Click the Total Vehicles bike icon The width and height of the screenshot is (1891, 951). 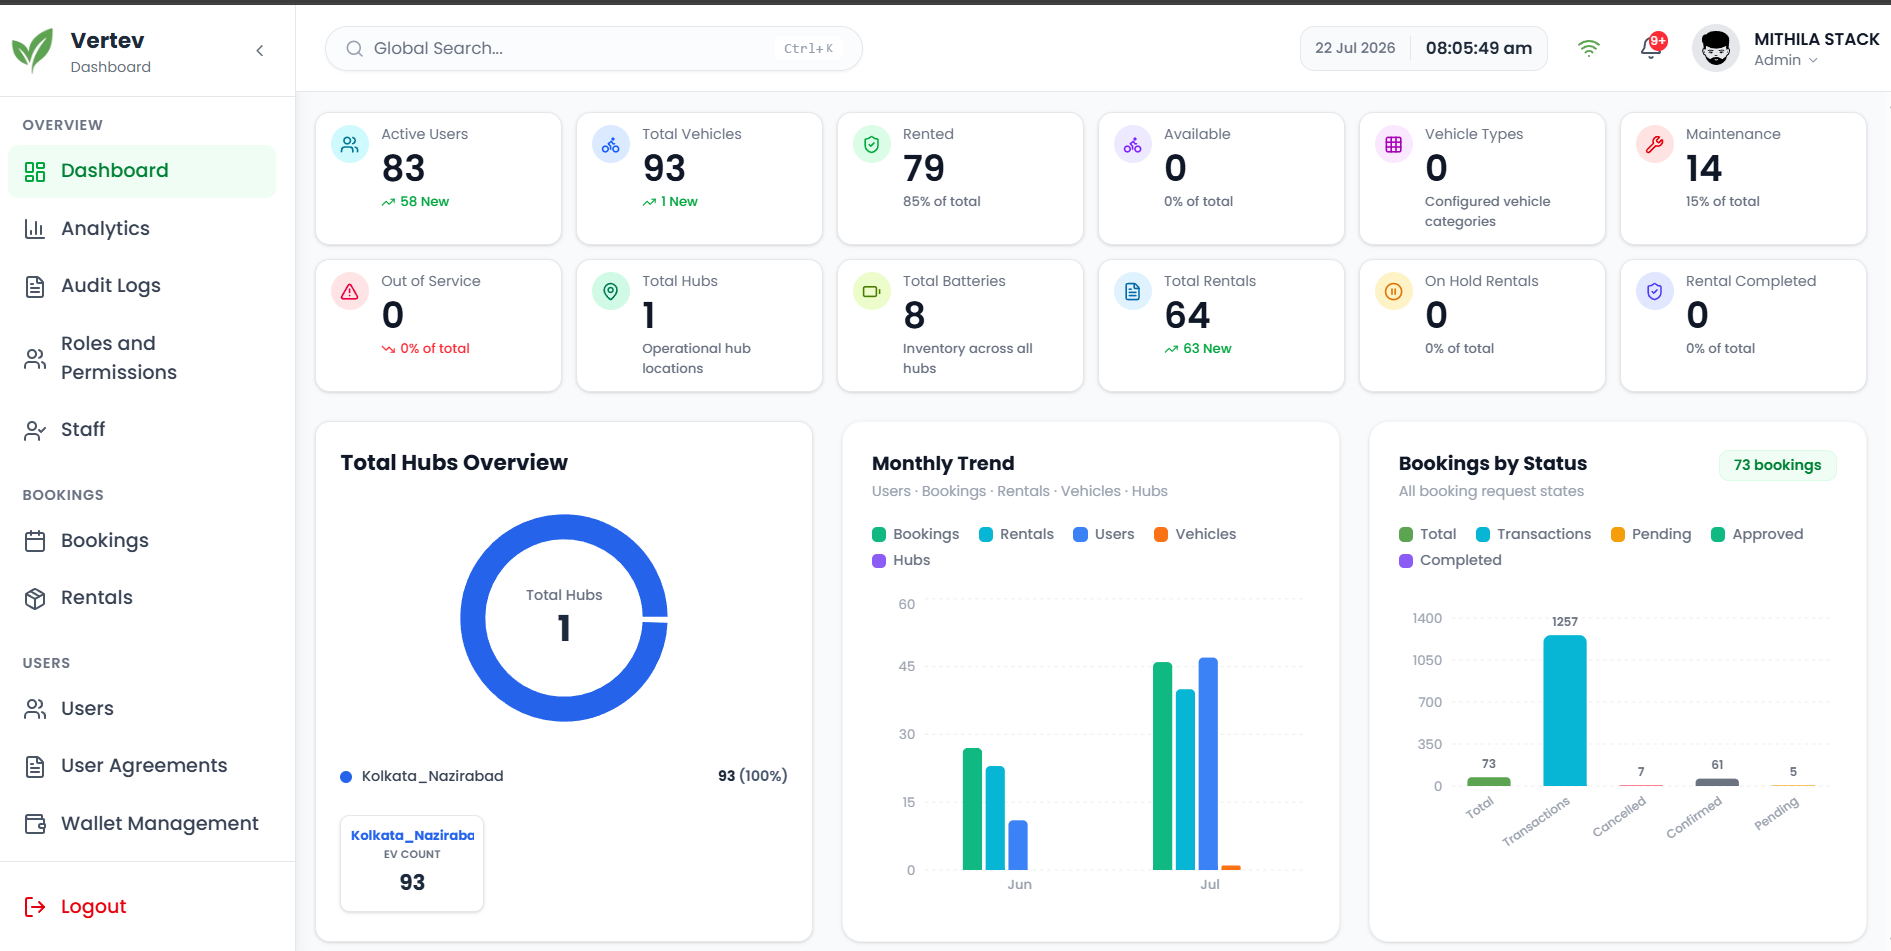611,144
